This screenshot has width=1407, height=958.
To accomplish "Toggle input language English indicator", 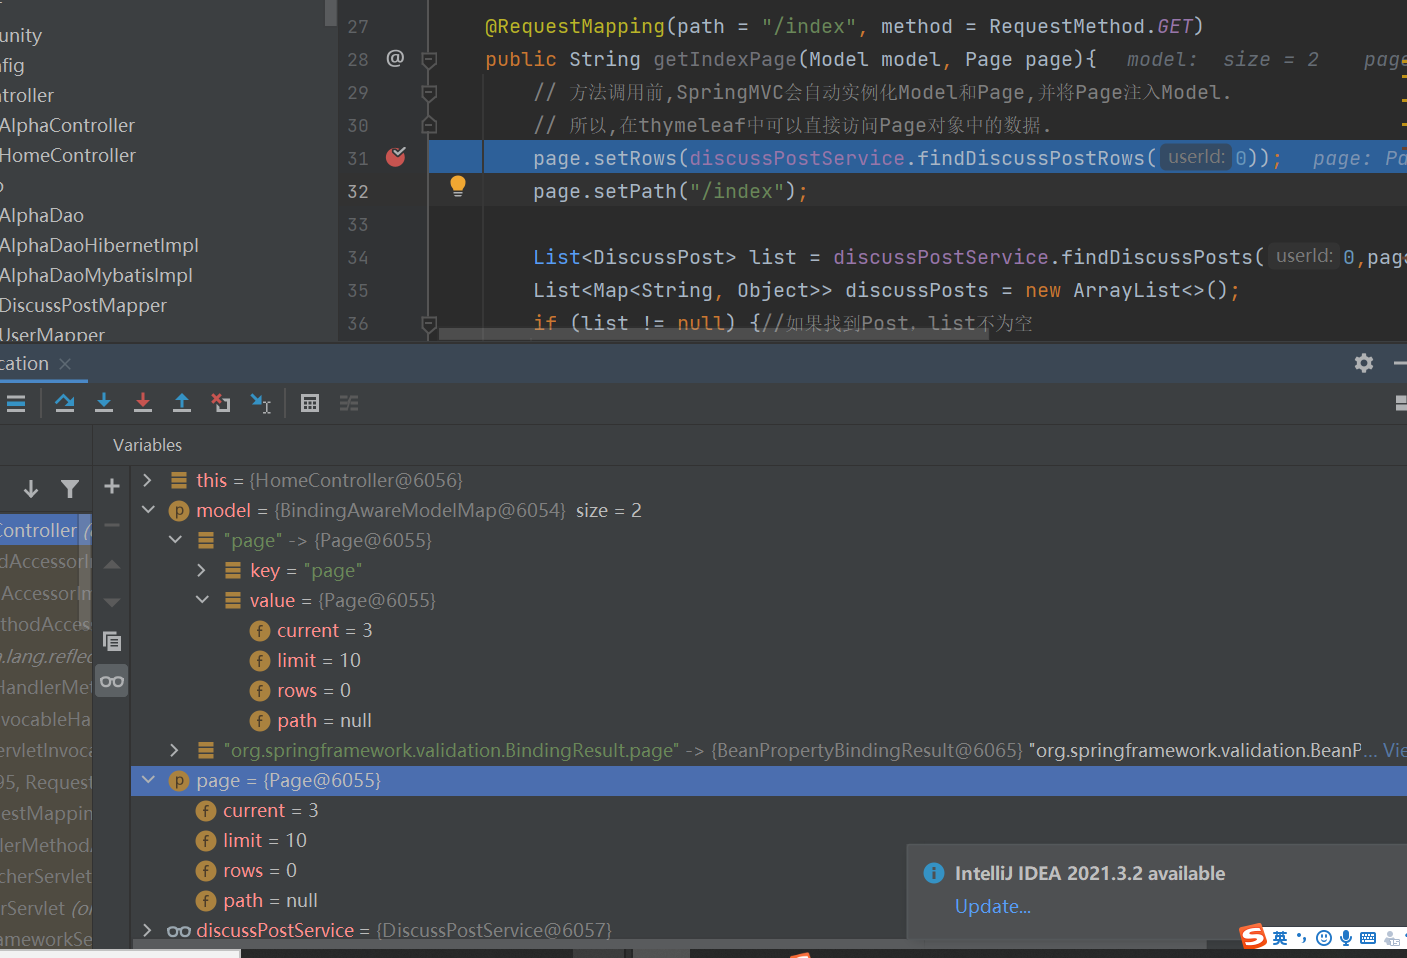I will [x=1280, y=938].
